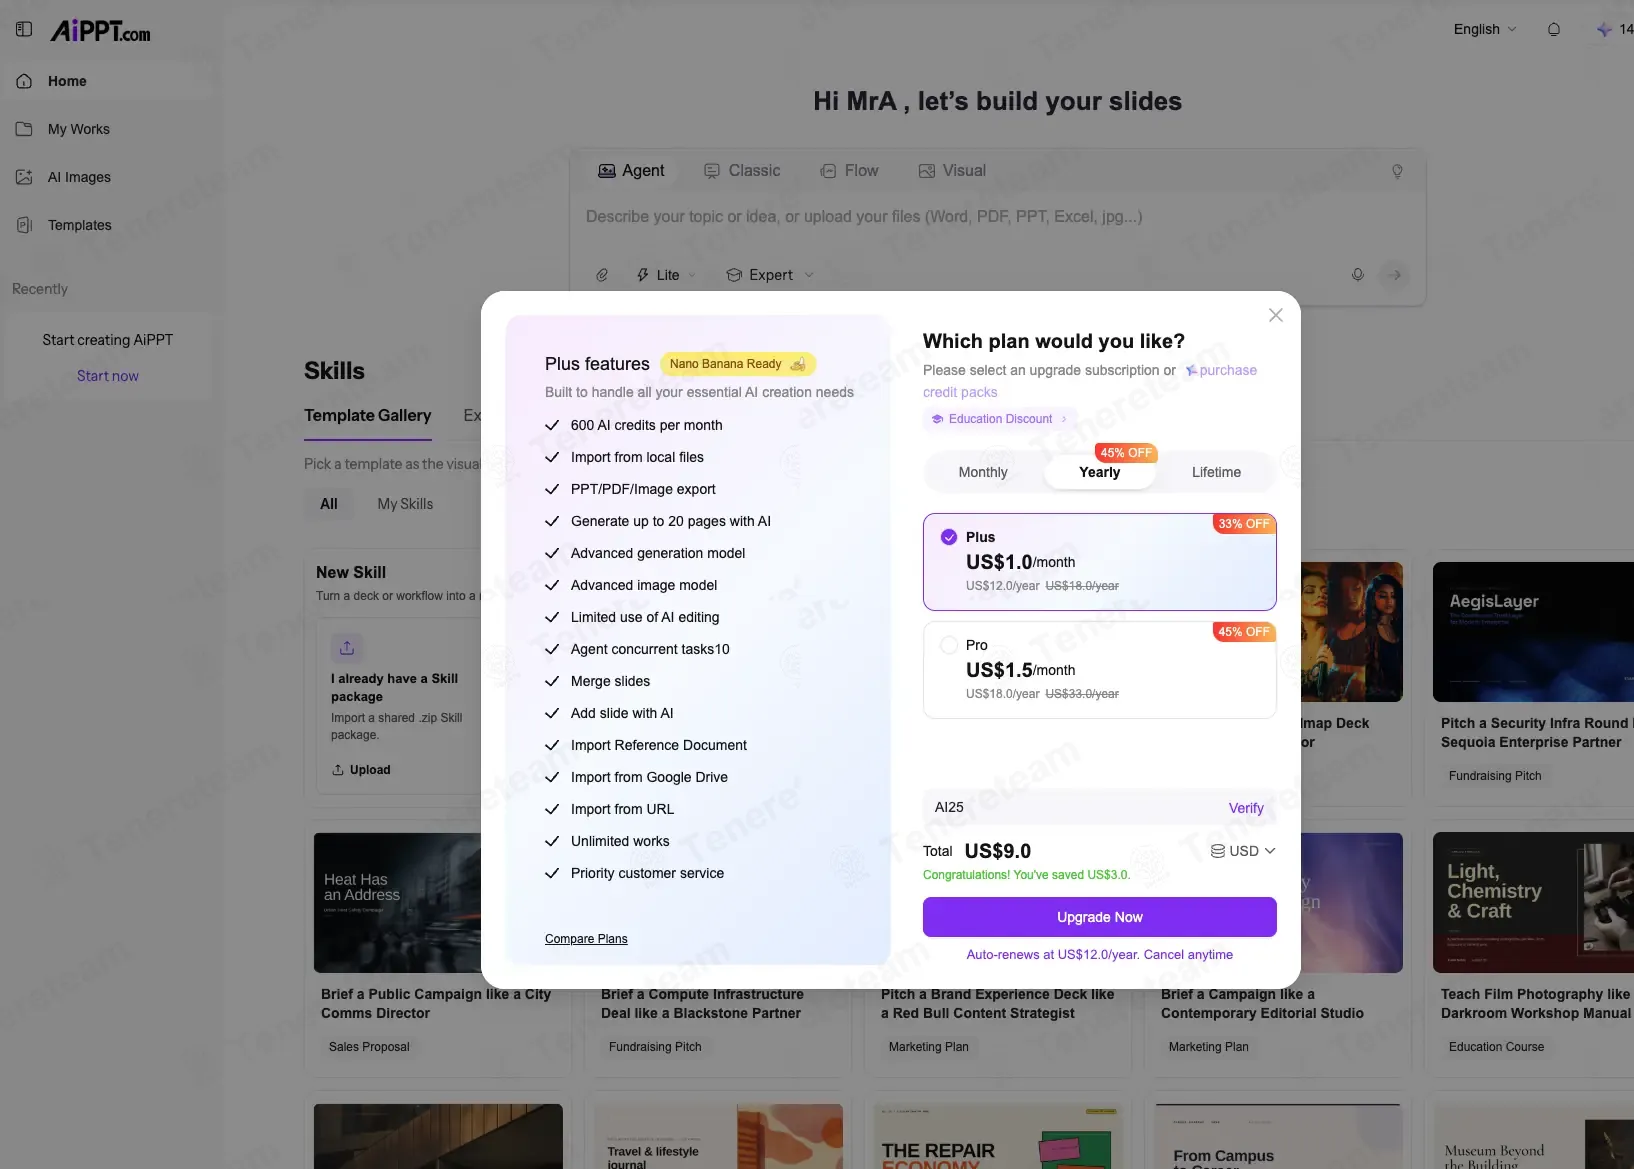Click "Auto-renews at US$12.0/year" notice
The image size is (1634, 1169).
[1099, 955]
